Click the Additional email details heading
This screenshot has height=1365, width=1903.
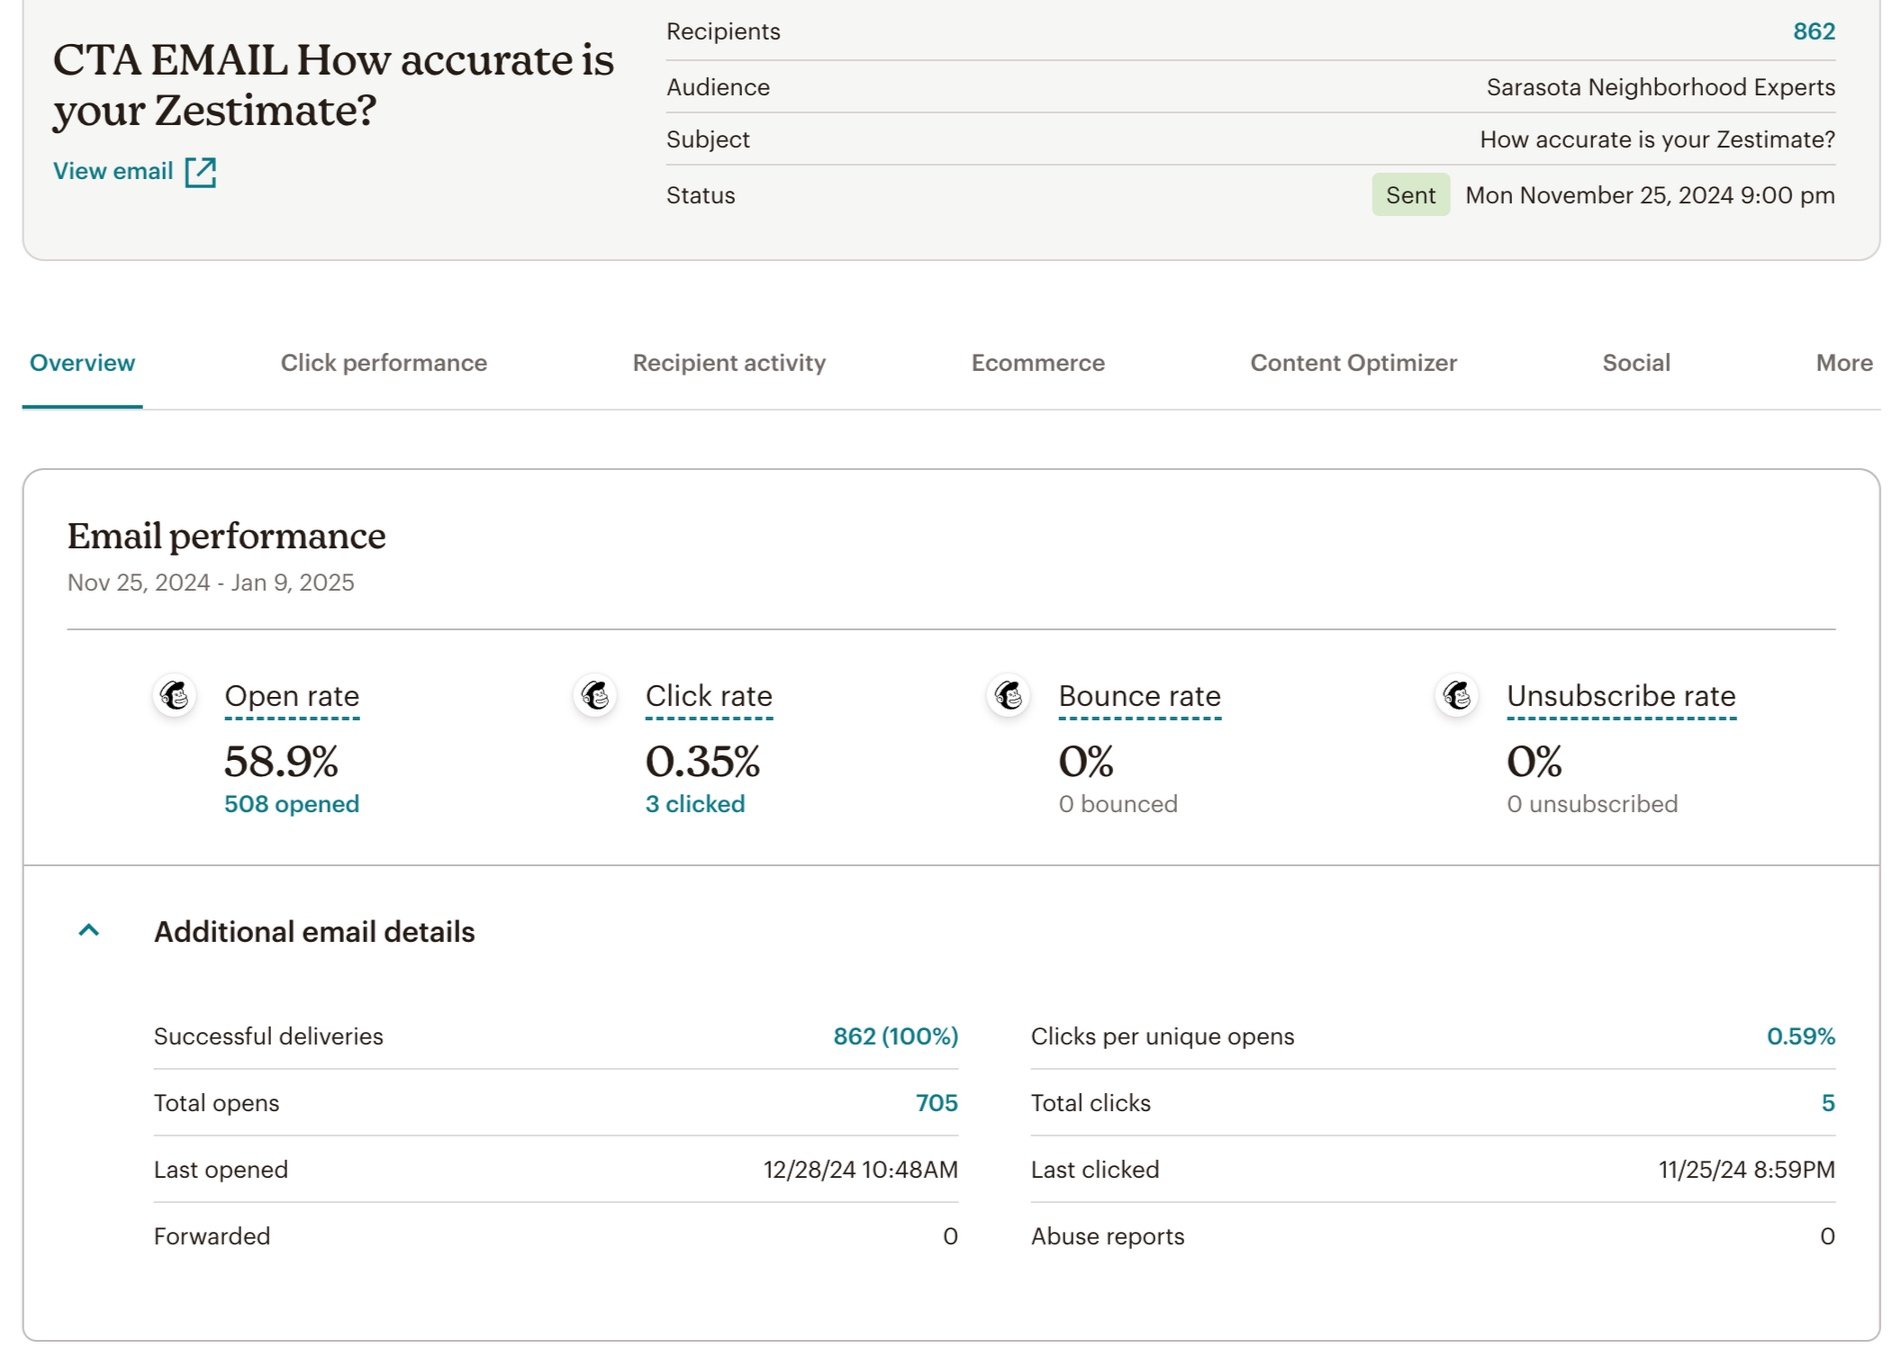click(x=314, y=932)
